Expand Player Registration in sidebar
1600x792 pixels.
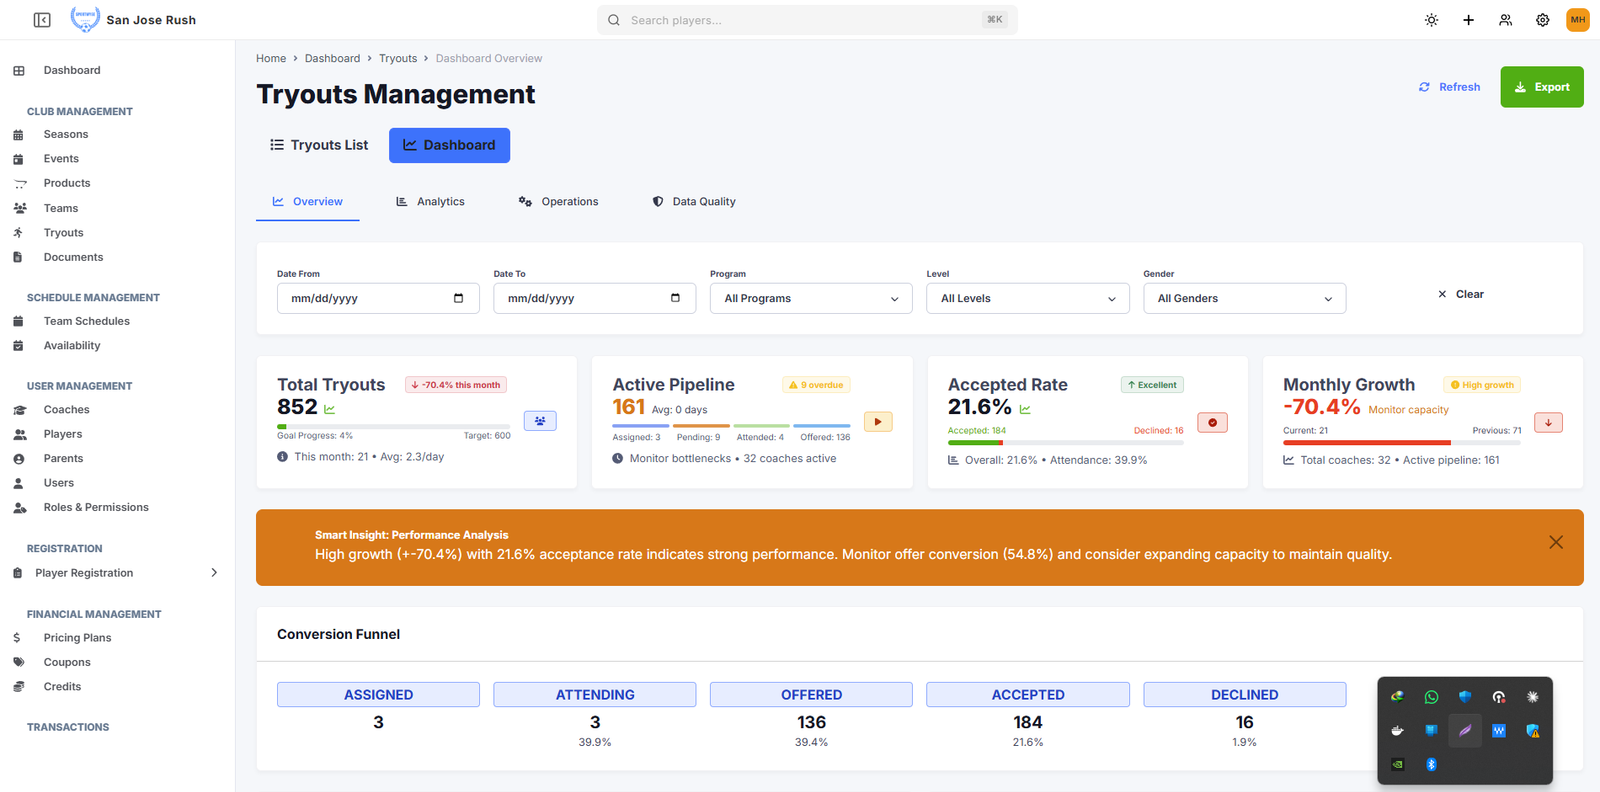(x=213, y=573)
